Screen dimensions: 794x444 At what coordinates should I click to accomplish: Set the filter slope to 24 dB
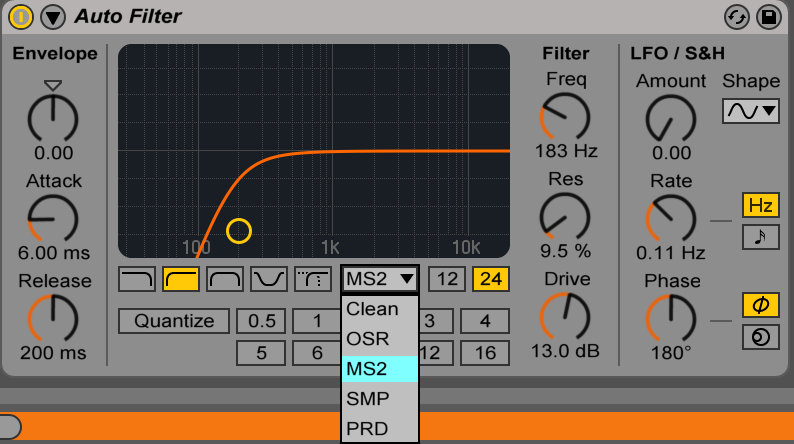(x=491, y=279)
